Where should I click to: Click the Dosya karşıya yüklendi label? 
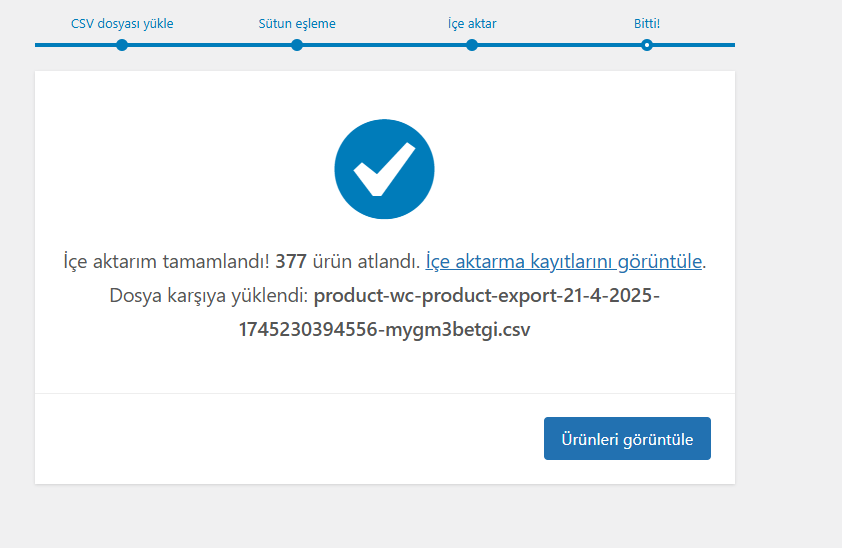(208, 296)
